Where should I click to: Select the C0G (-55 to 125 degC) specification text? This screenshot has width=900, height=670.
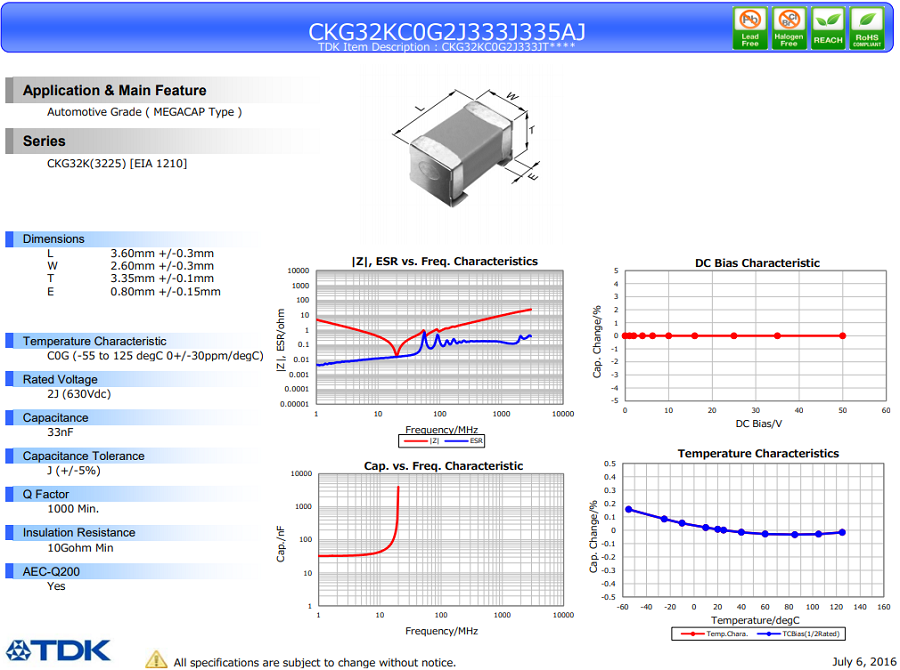156,356
